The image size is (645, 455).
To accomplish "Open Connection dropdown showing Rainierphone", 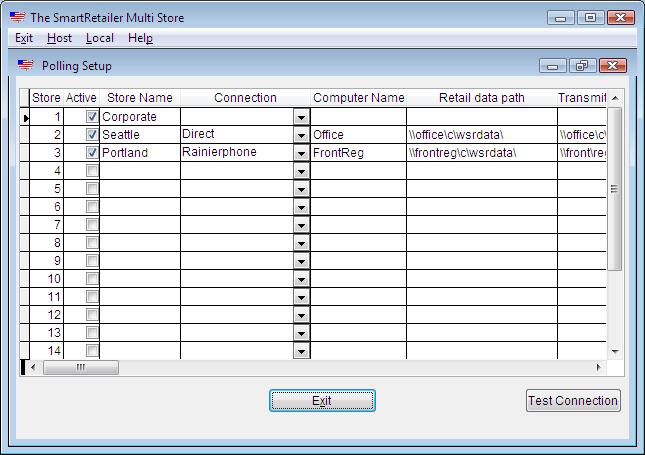I will click(x=302, y=153).
